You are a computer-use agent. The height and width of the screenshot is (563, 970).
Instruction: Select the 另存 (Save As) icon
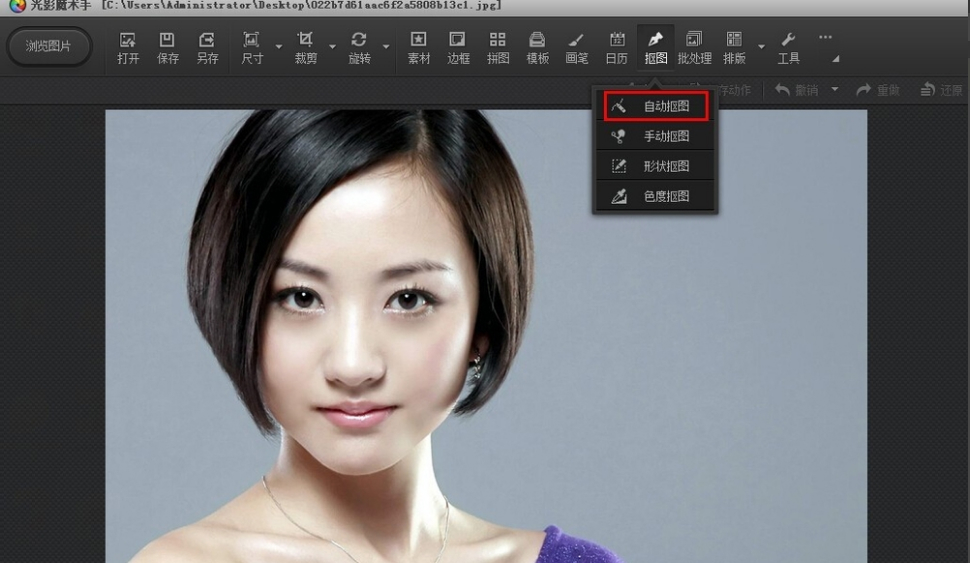[207, 47]
